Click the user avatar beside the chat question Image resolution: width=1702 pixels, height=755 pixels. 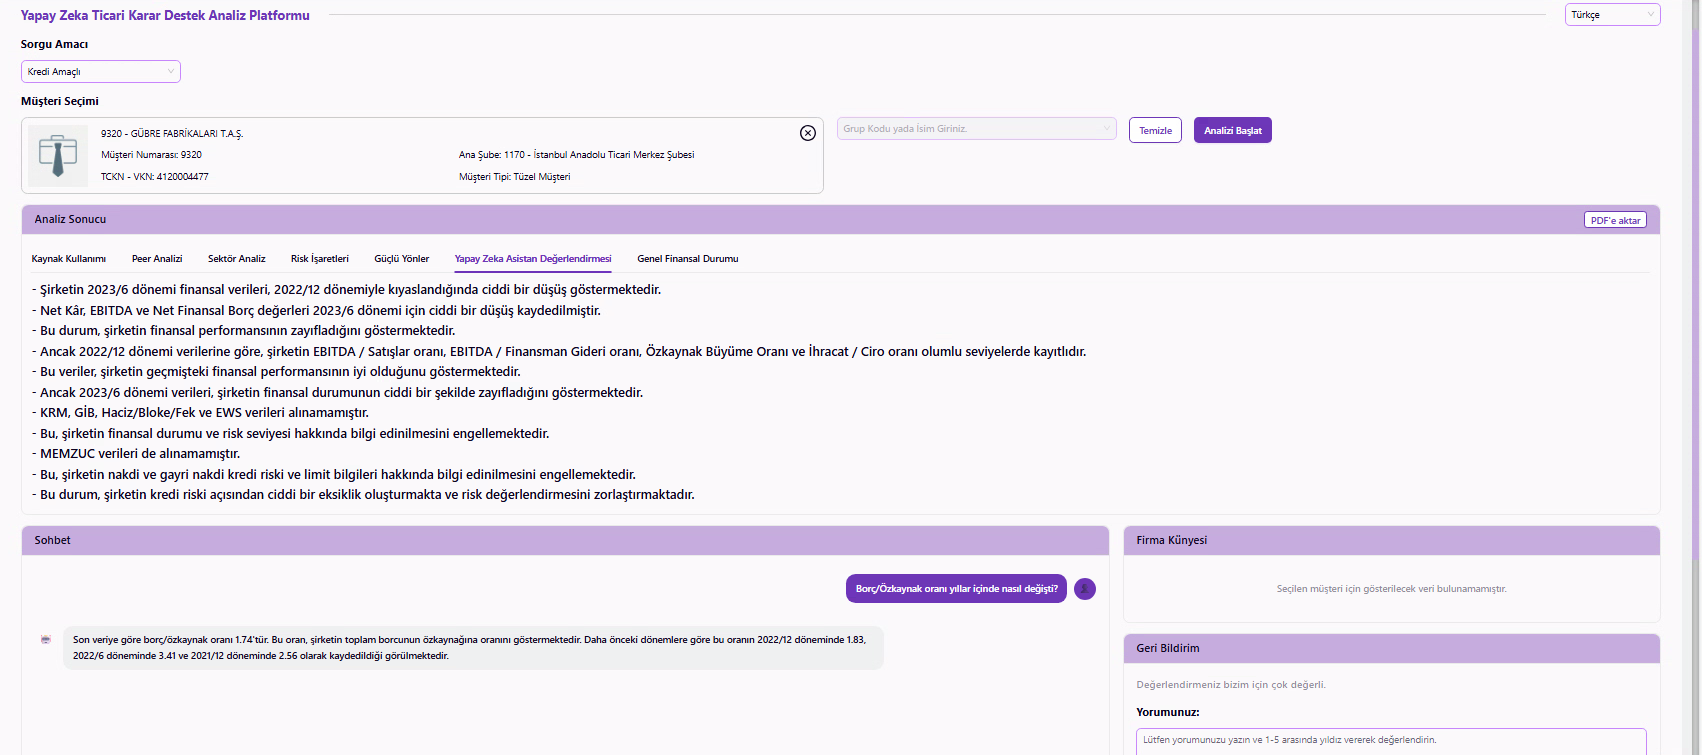[1085, 589]
